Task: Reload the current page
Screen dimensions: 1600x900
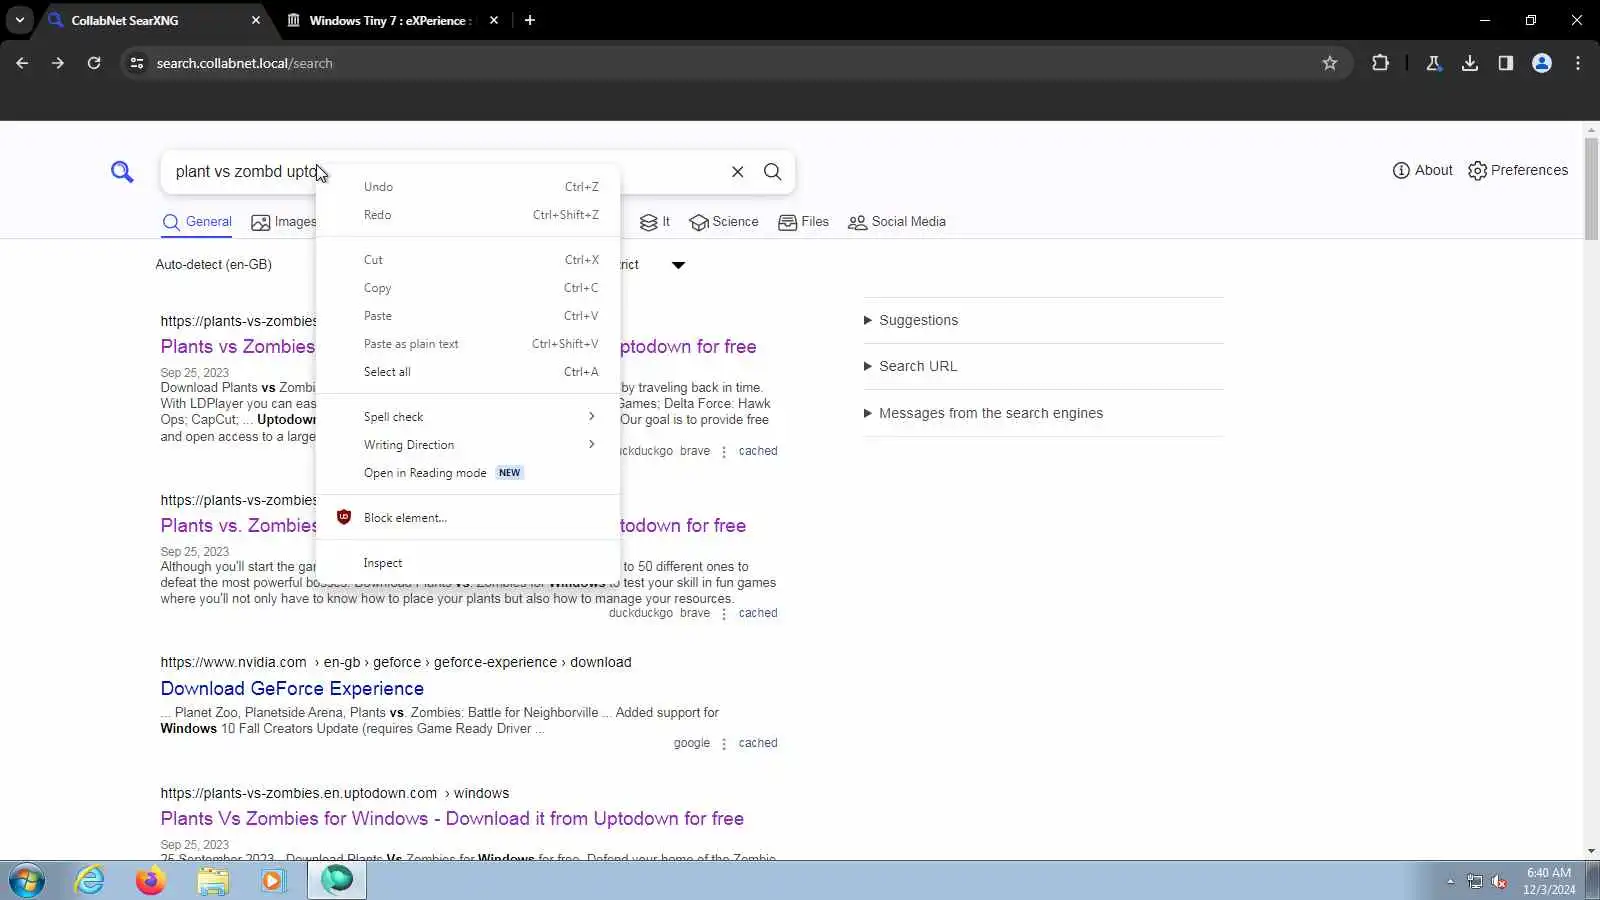Action: coord(94,63)
